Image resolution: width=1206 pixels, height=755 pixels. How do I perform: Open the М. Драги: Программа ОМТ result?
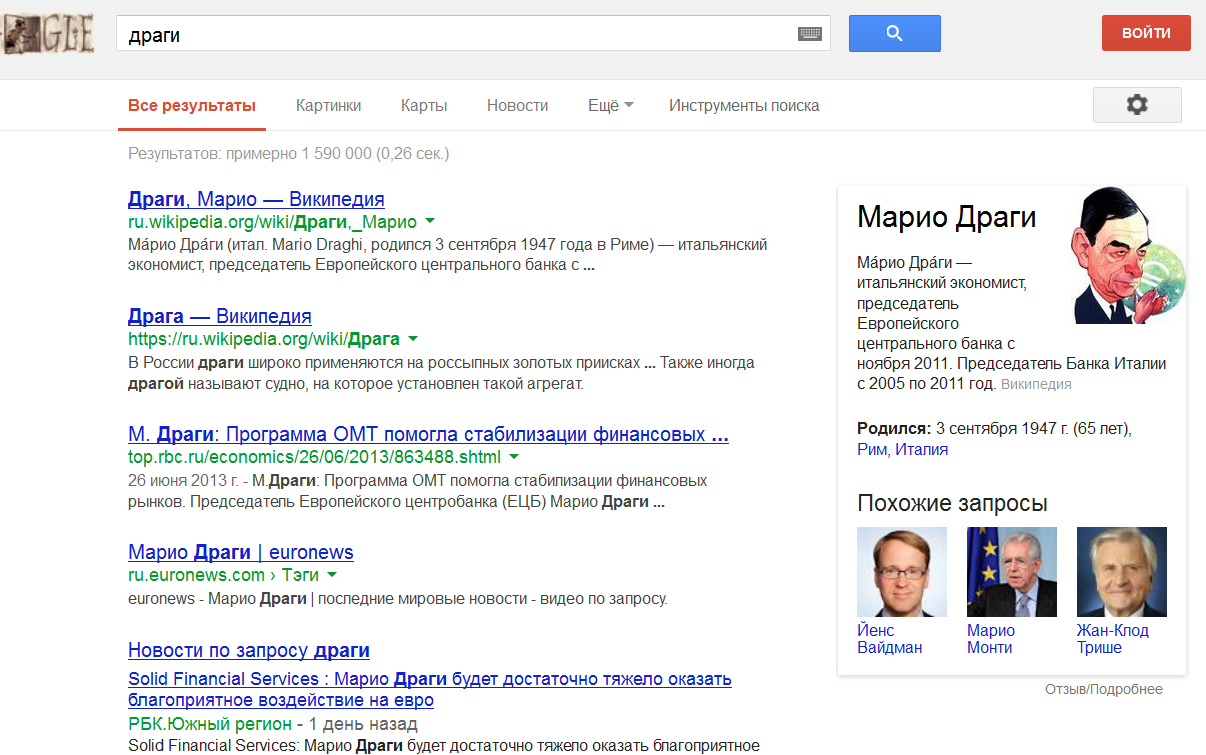(428, 435)
